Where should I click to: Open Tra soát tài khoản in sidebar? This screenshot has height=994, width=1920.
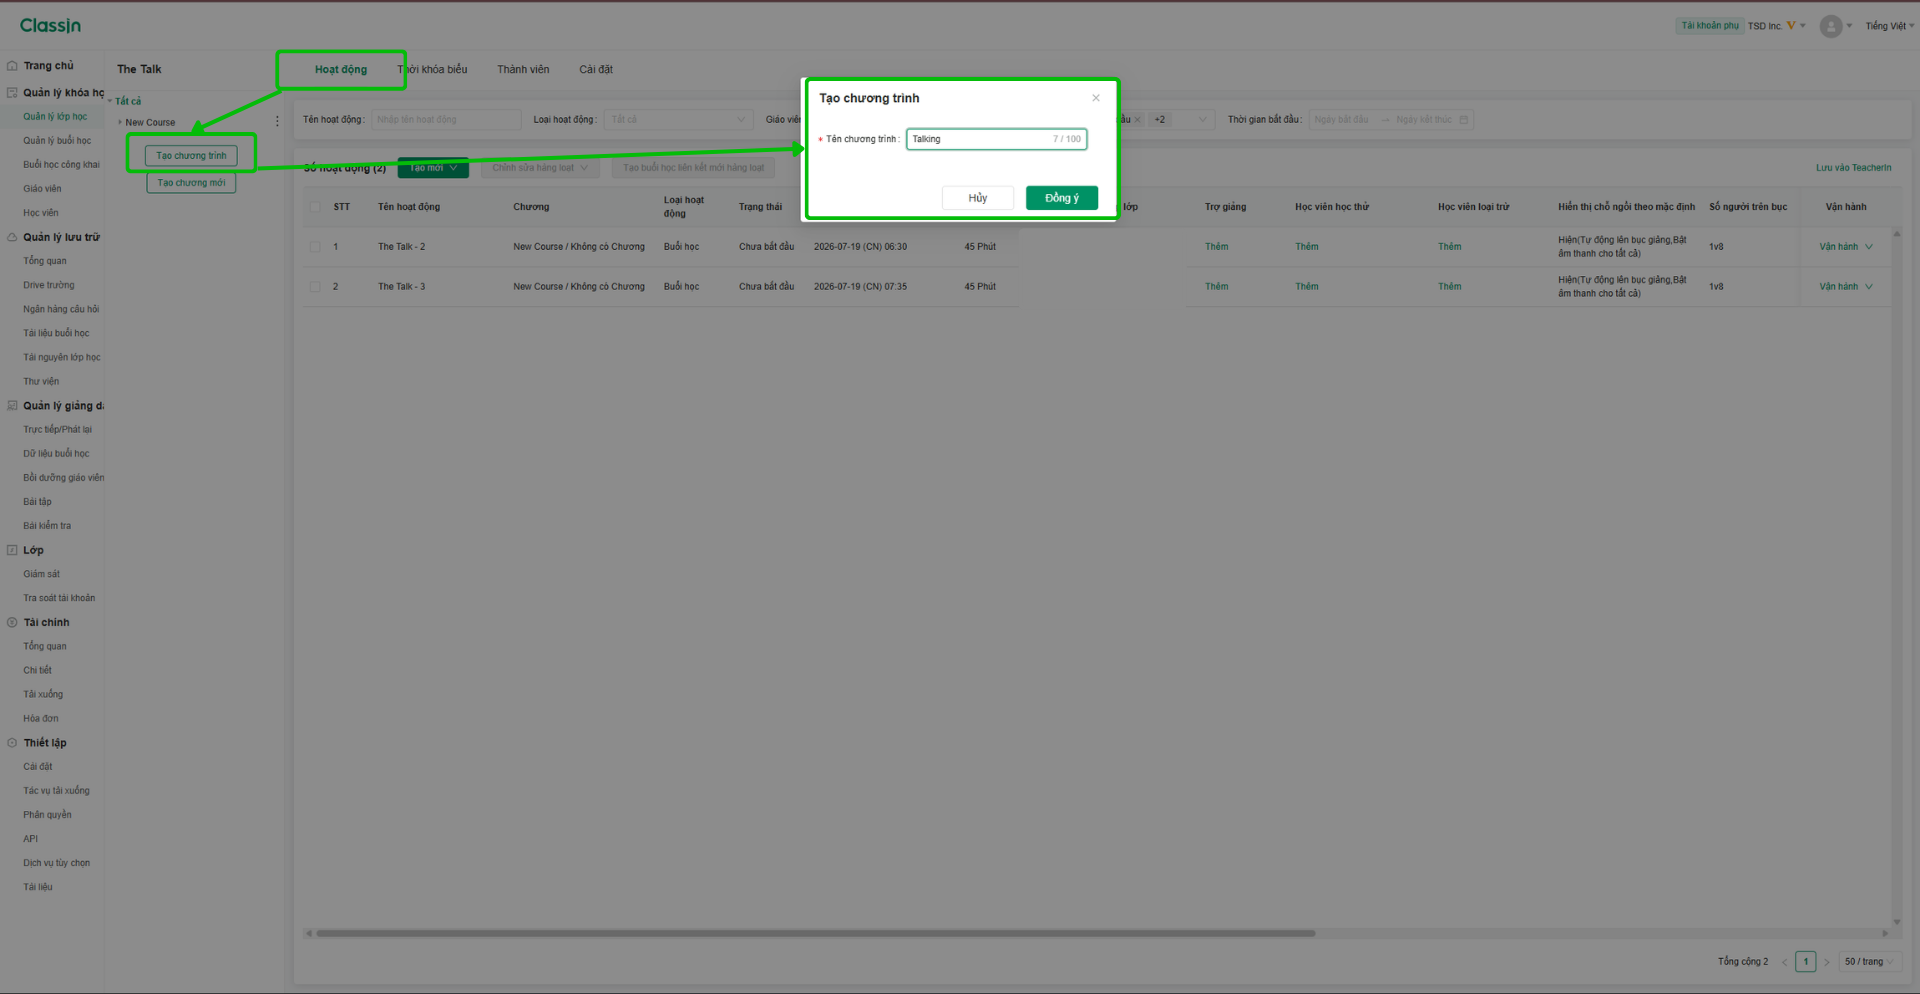[x=59, y=598]
